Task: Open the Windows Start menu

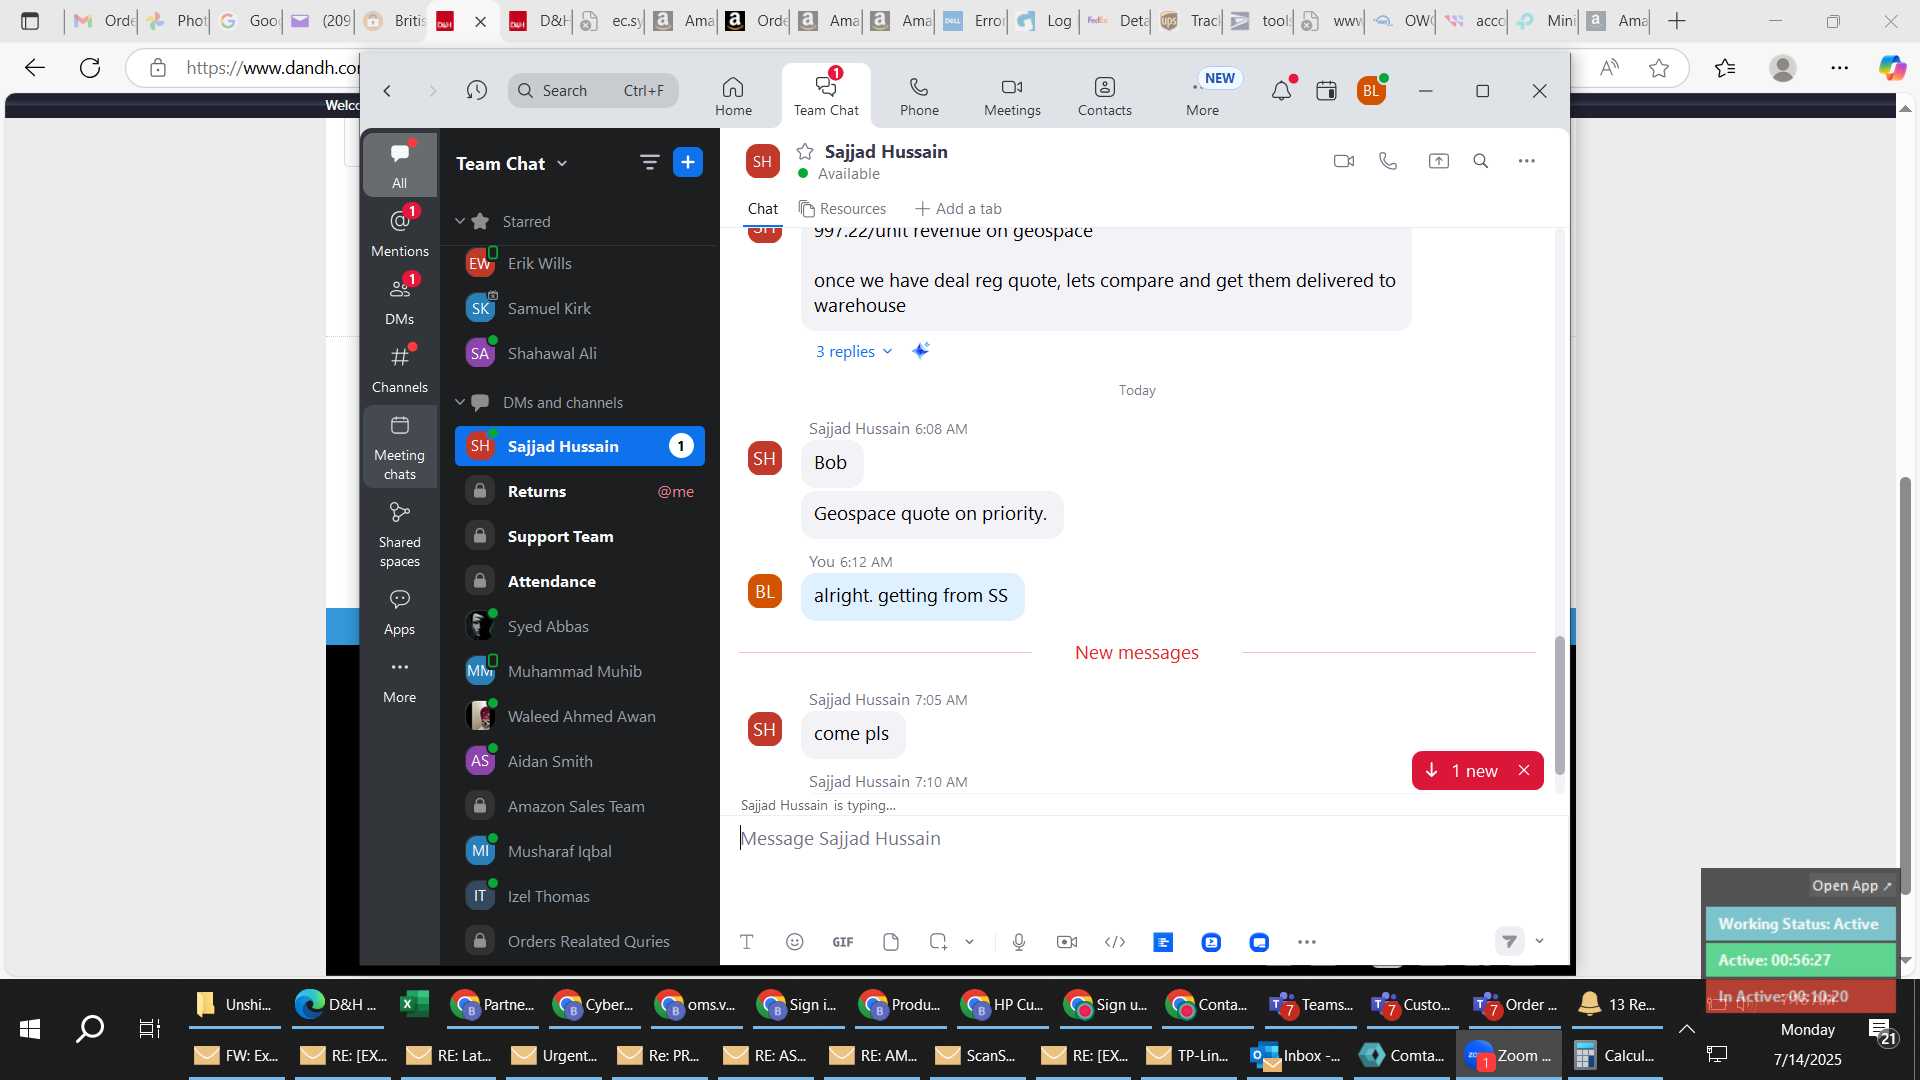Action: point(30,1029)
